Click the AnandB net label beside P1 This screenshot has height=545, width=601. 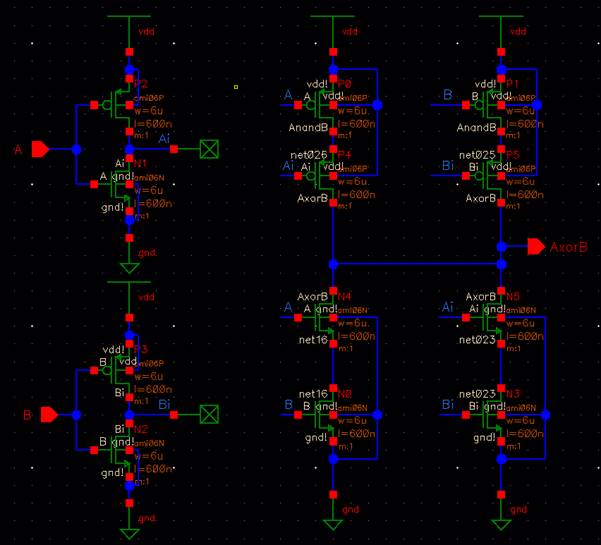476,128
